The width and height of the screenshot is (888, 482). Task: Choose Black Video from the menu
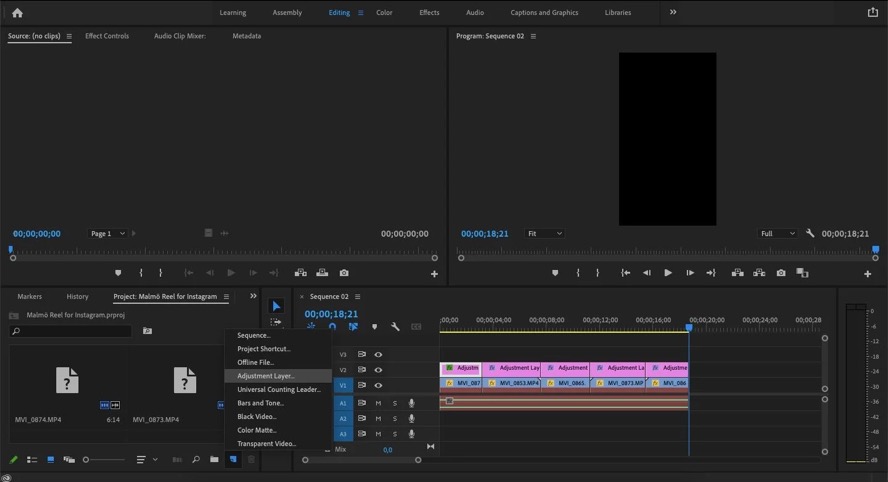(278, 416)
